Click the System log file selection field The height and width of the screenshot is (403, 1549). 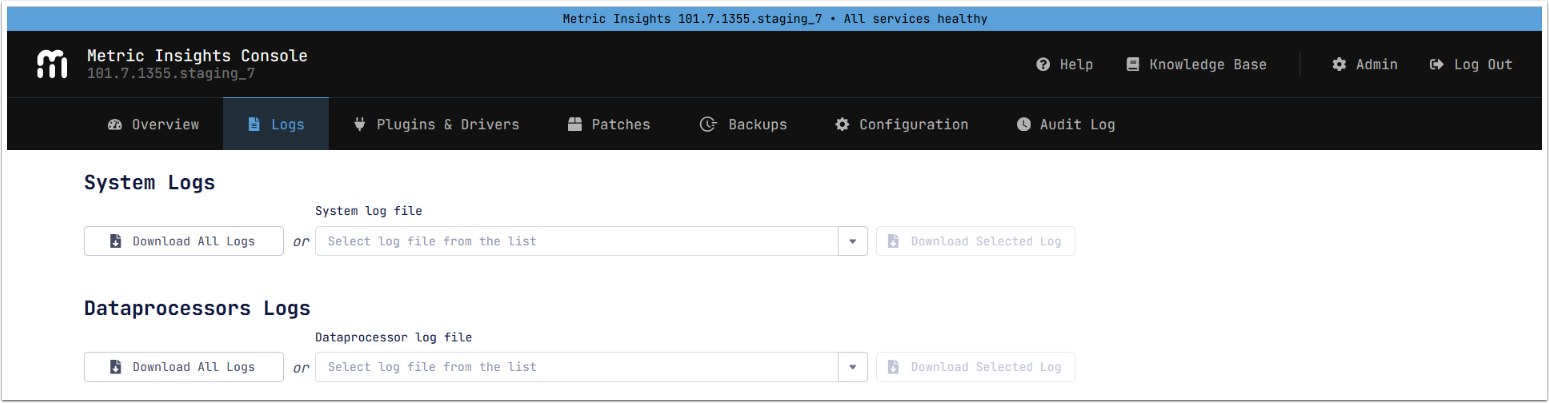click(576, 241)
